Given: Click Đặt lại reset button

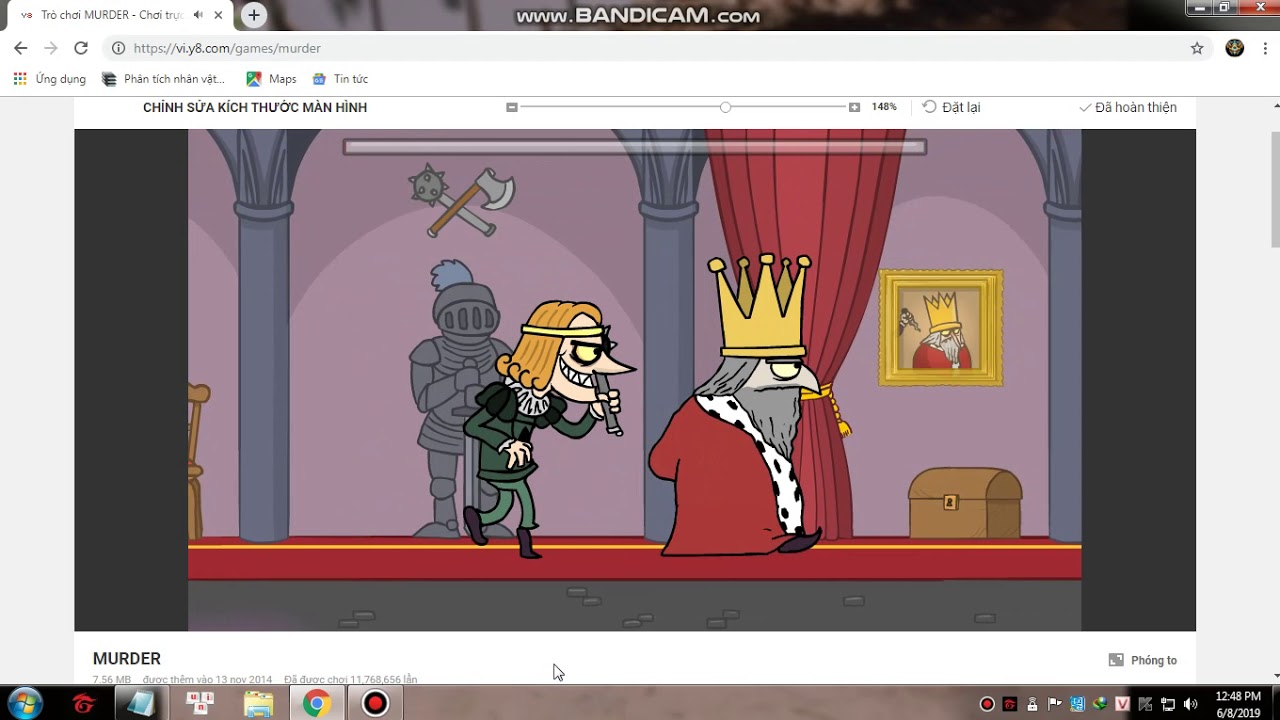Looking at the screenshot, I should pos(951,107).
